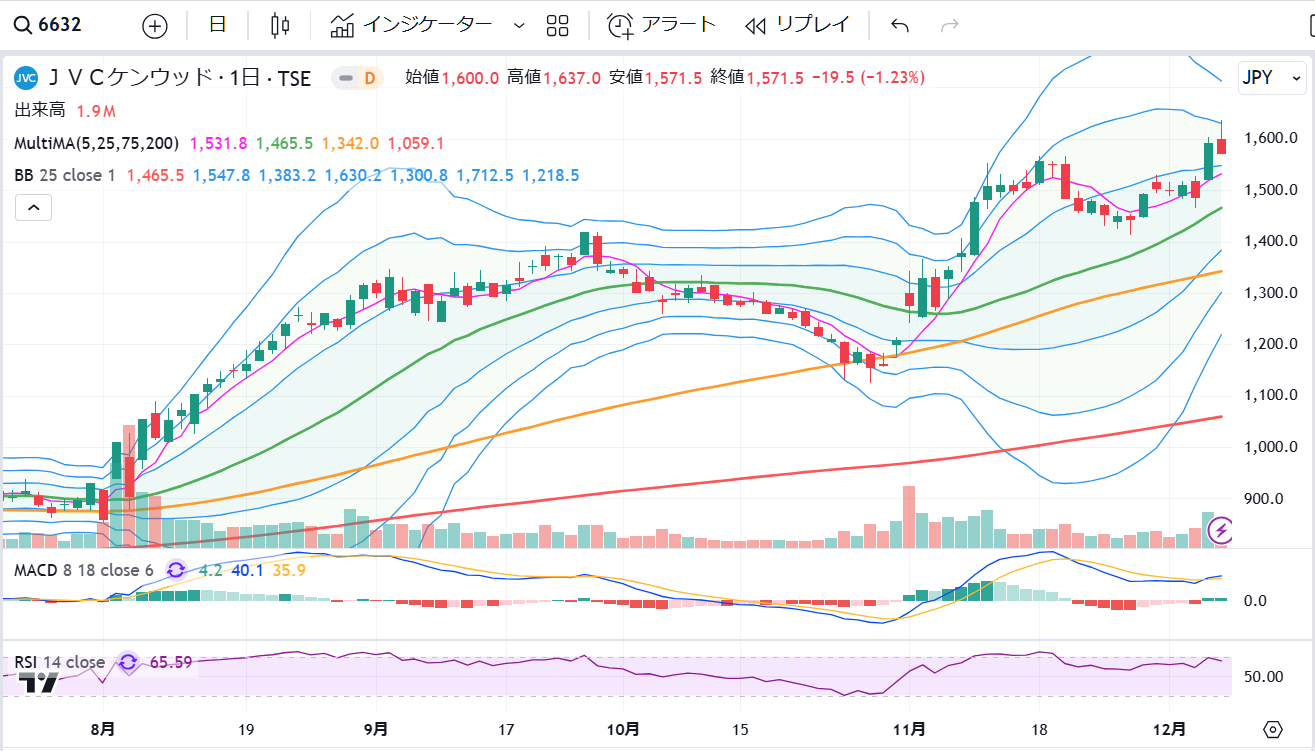Click the ＪＶＣケンウッド symbol title
This screenshot has height=751, width=1315.
tap(130, 78)
